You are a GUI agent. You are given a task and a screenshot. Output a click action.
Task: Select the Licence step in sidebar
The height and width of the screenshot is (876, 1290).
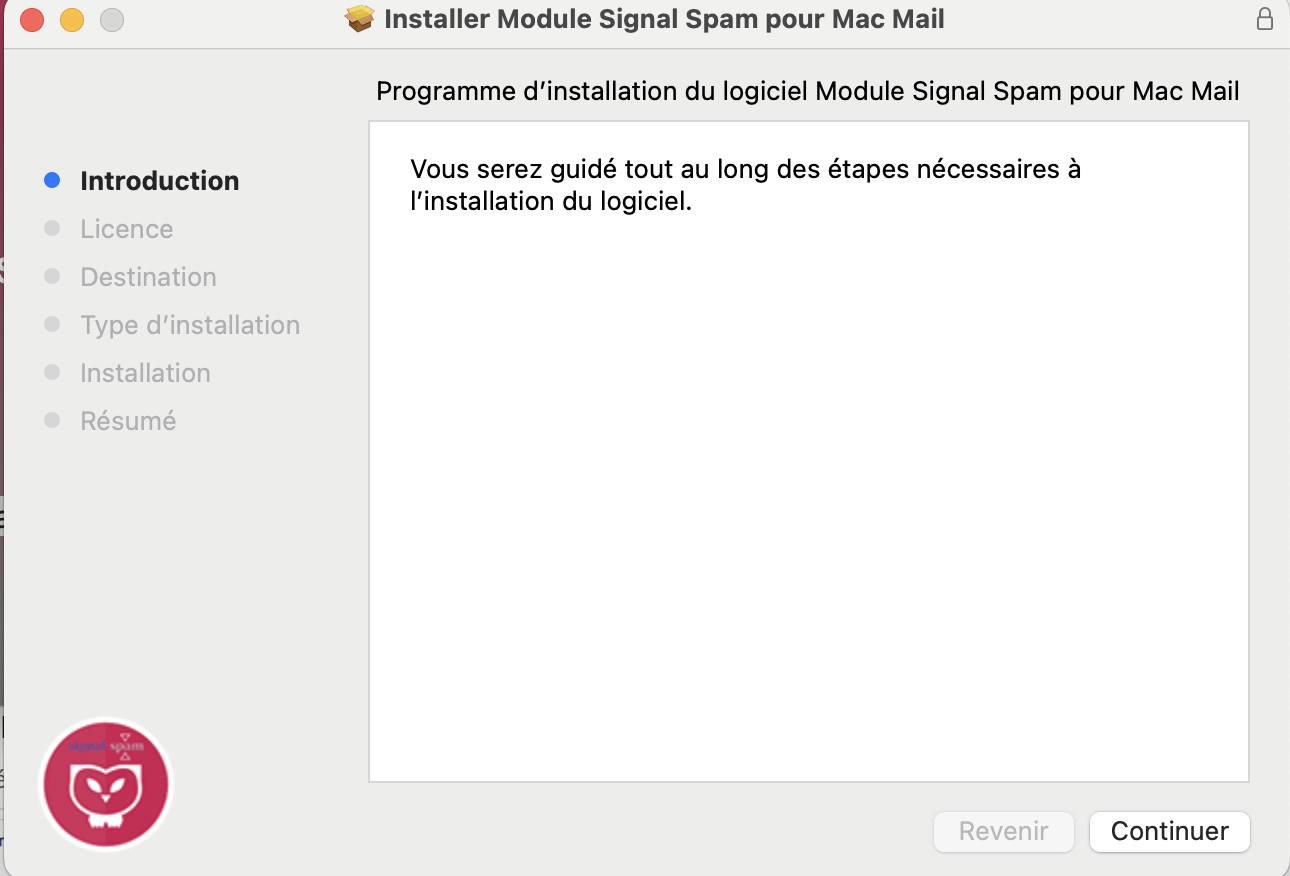tap(127, 229)
